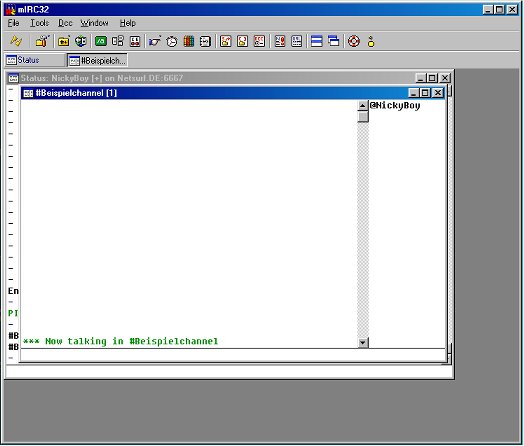
Task: Minimize the #Beispielchannel window
Action: [x=413, y=93]
